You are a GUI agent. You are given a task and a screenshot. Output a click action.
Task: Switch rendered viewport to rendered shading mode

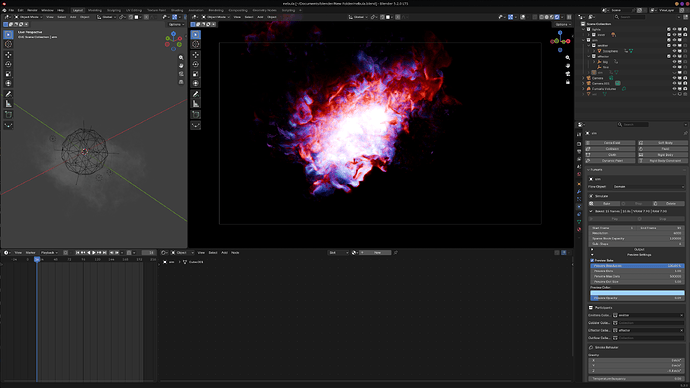click(x=557, y=17)
